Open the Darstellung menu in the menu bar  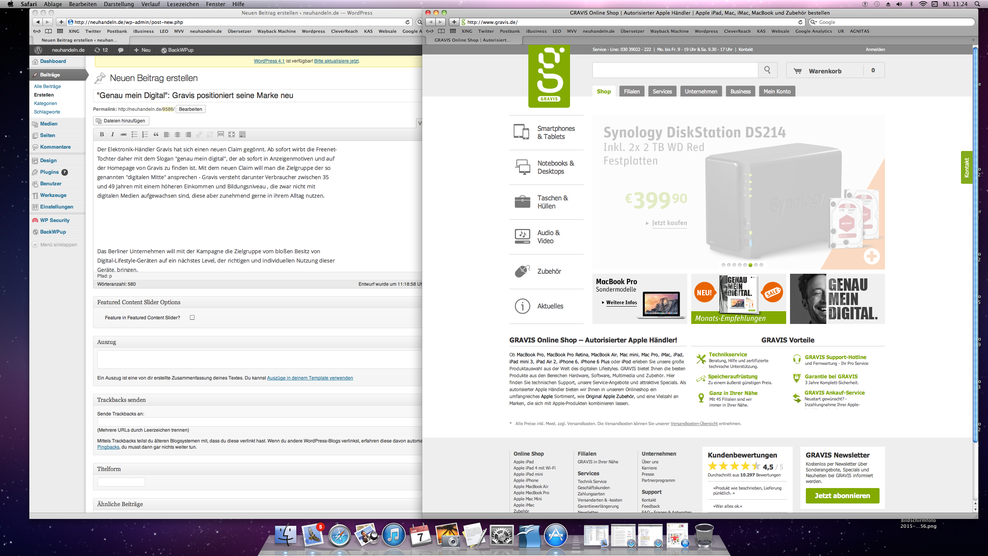coord(118,4)
